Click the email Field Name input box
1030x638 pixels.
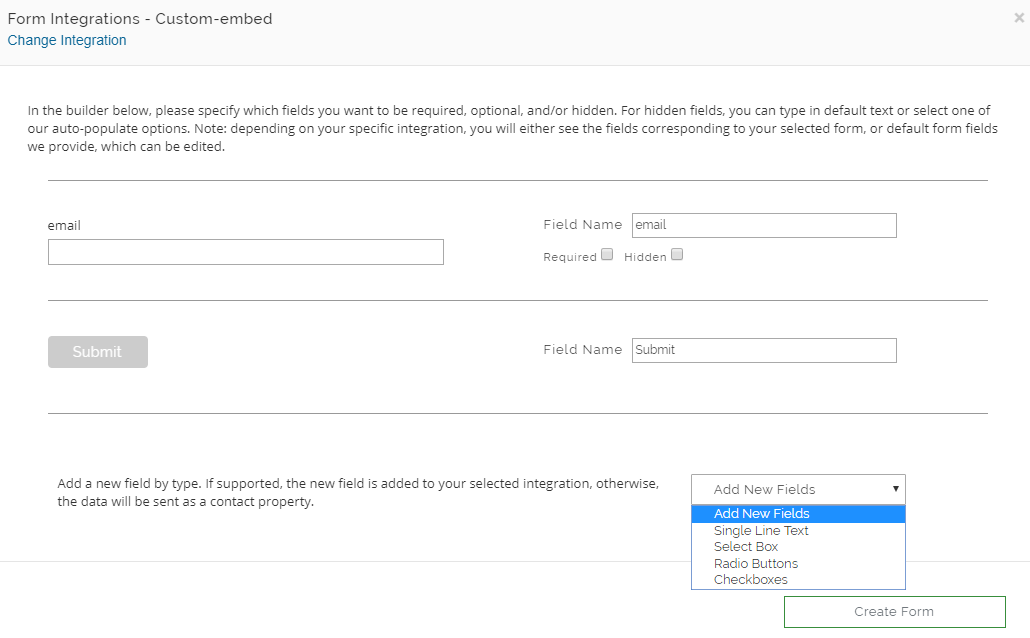pyautogui.click(x=763, y=225)
